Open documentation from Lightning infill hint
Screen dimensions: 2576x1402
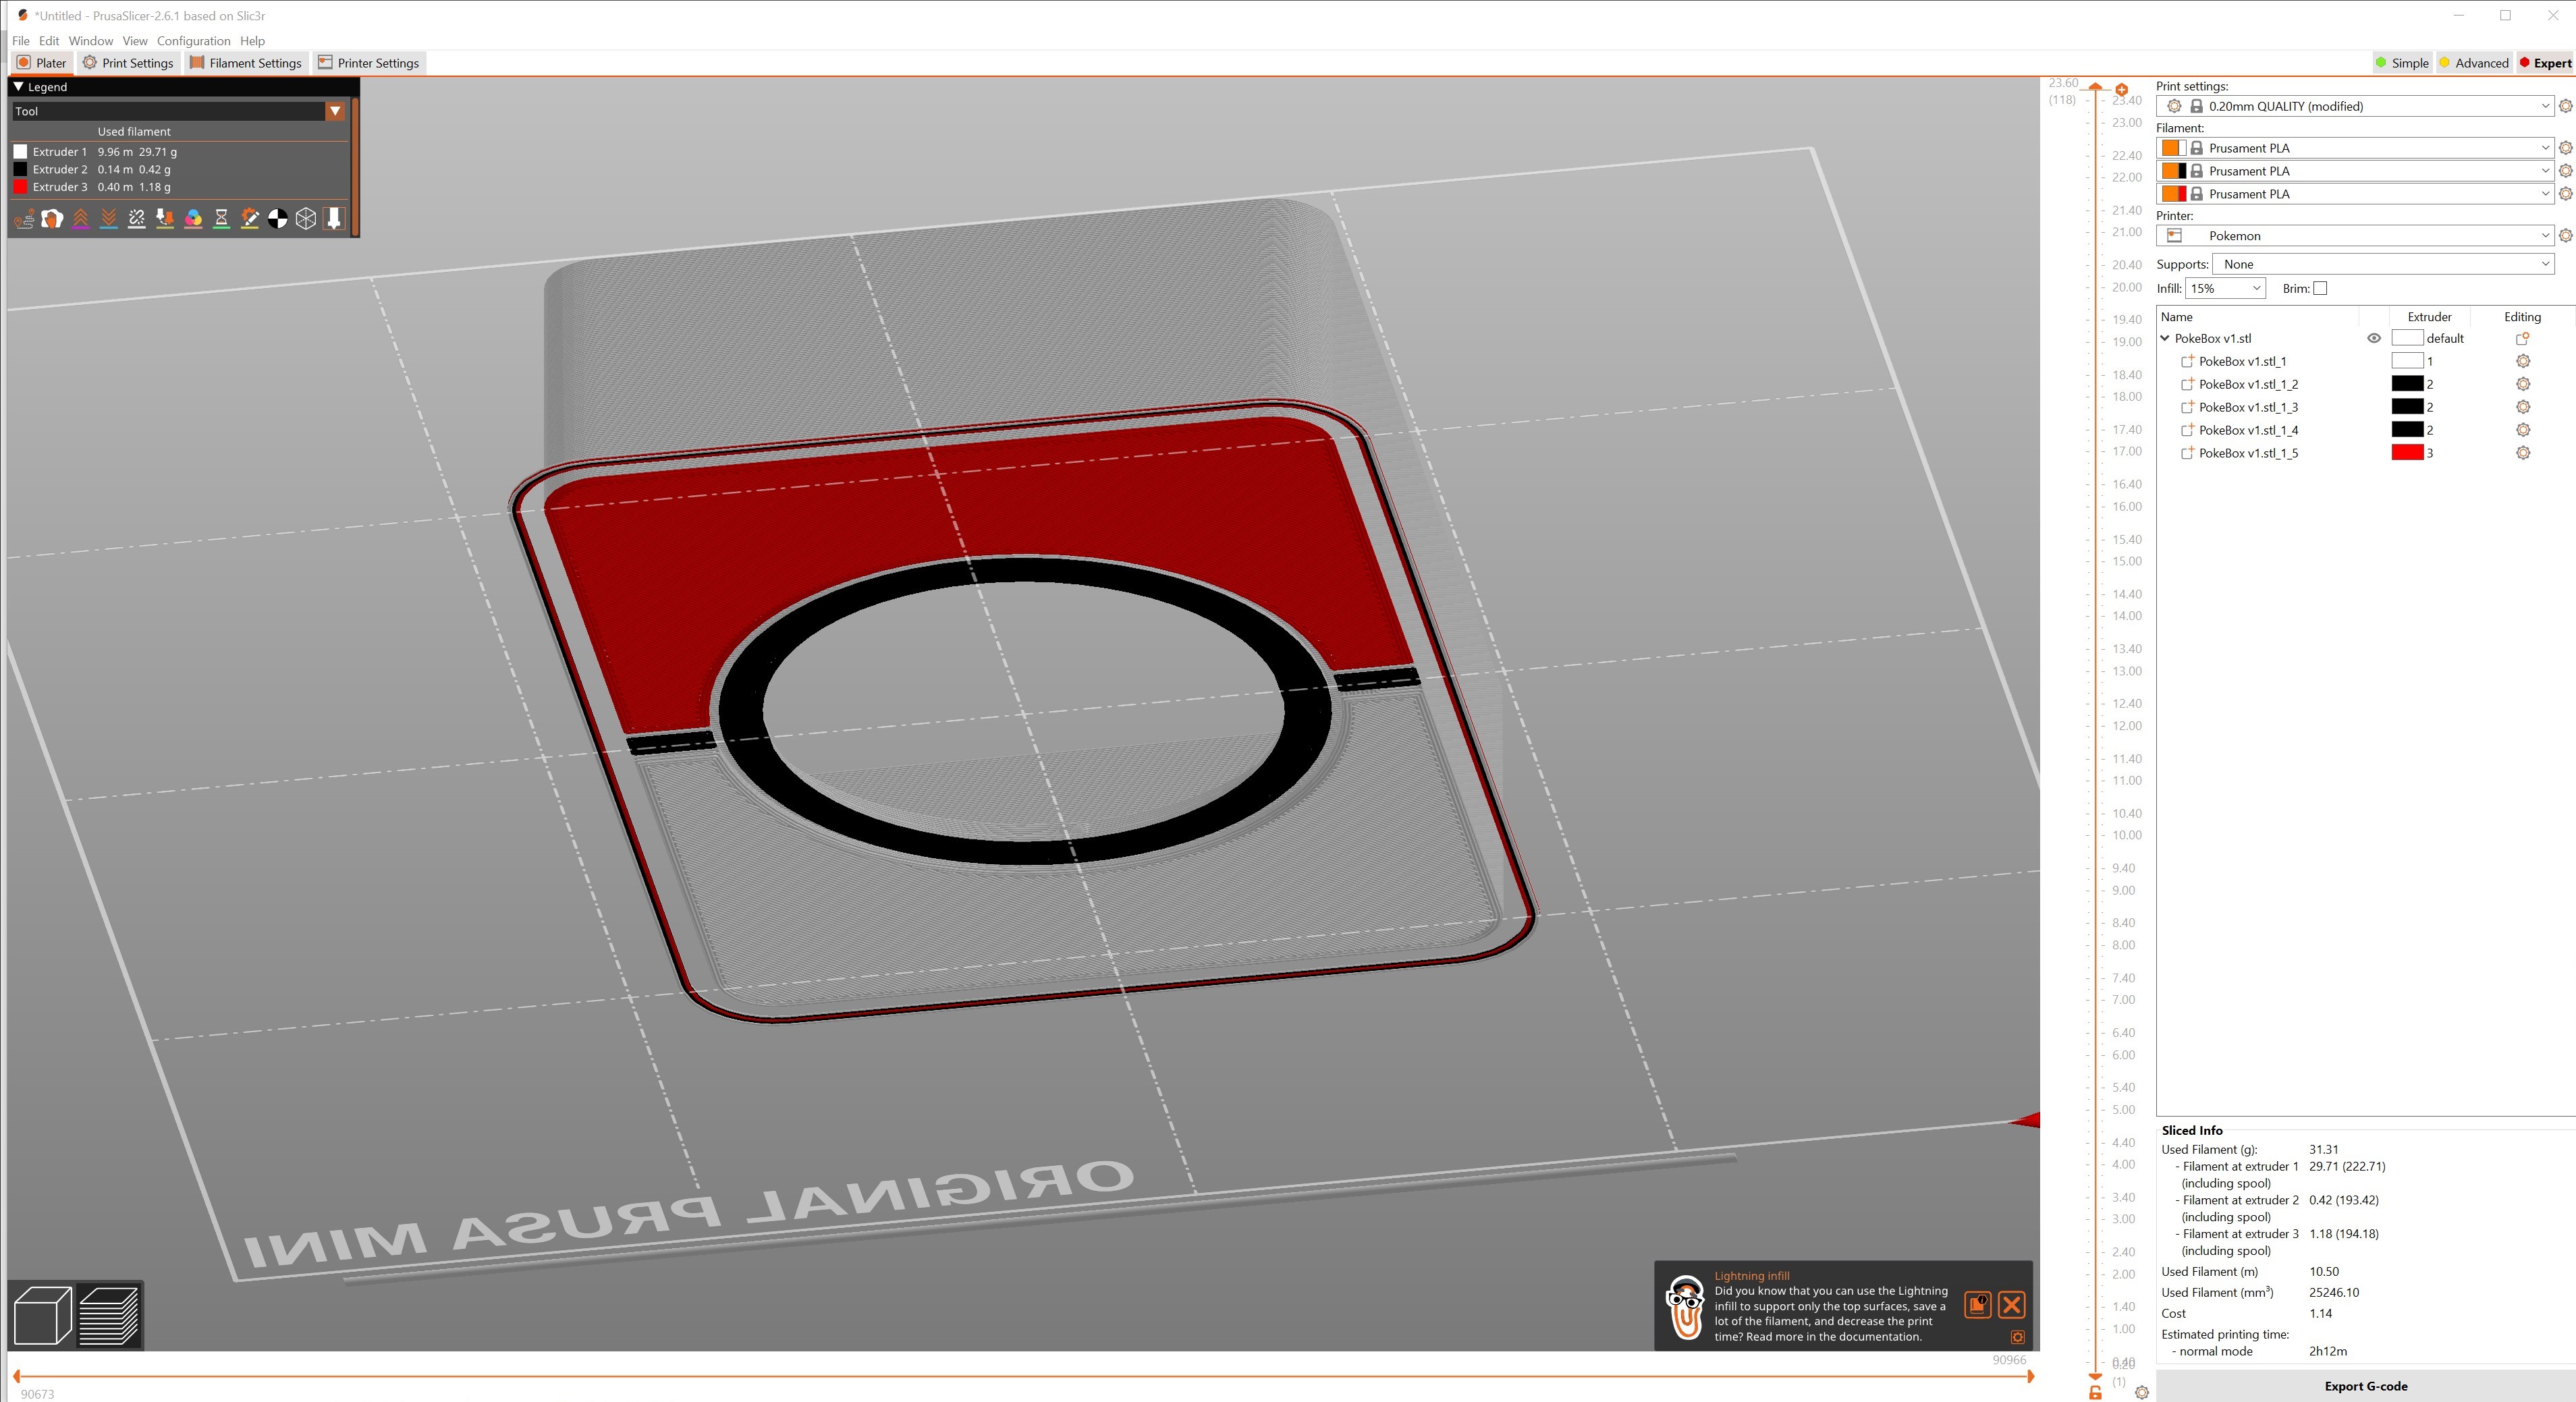[x=1977, y=1305]
